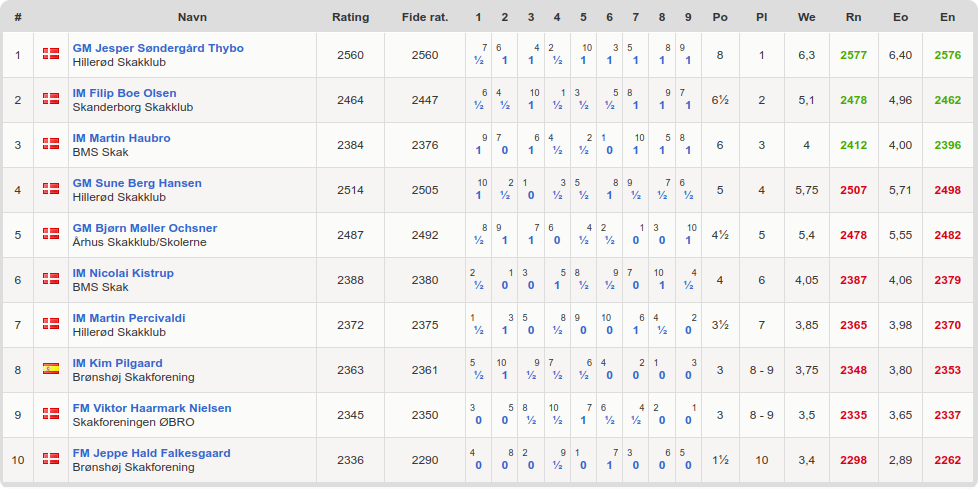Click round 9 column header
Viewport: 978px width, 489px height.
coord(688,17)
